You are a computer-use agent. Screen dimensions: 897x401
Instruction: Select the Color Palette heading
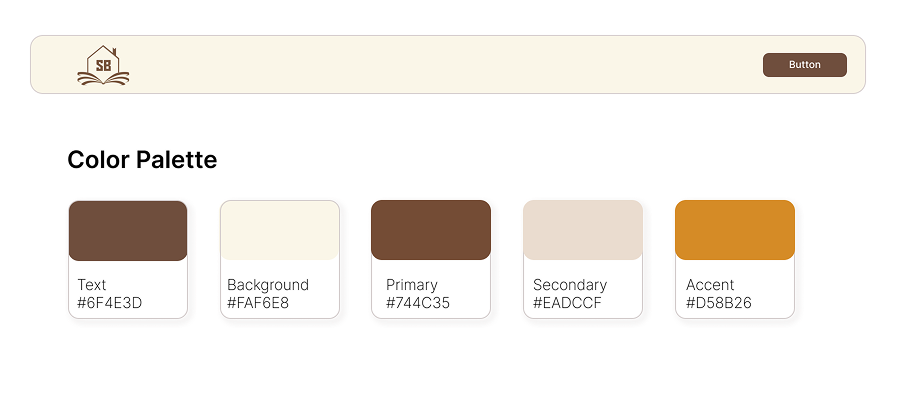(x=142, y=159)
